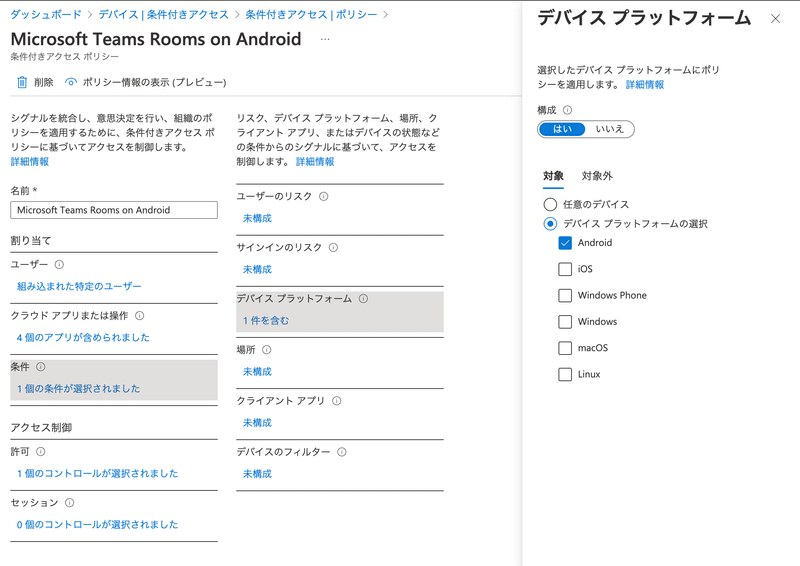Viewport: 800px width, 566px height.
Task: Open デバイスのフィルター 未構成 setting
Action: (x=257, y=474)
